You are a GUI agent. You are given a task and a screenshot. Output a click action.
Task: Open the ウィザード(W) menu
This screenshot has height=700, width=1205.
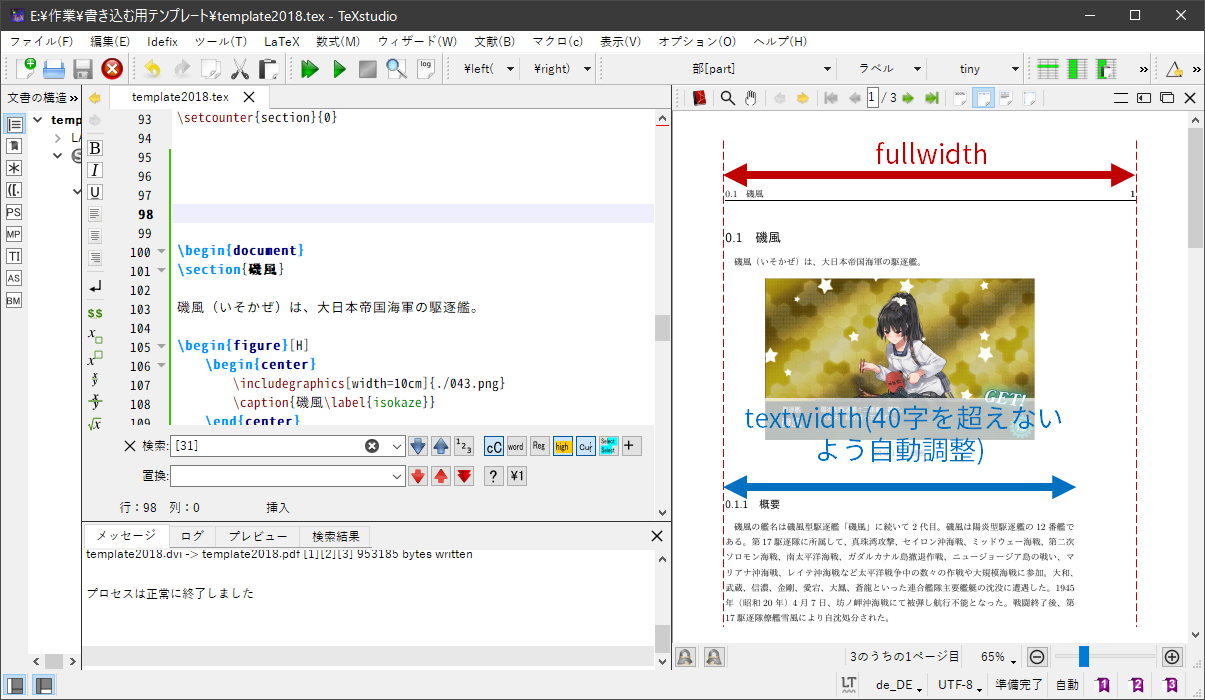click(x=417, y=41)
